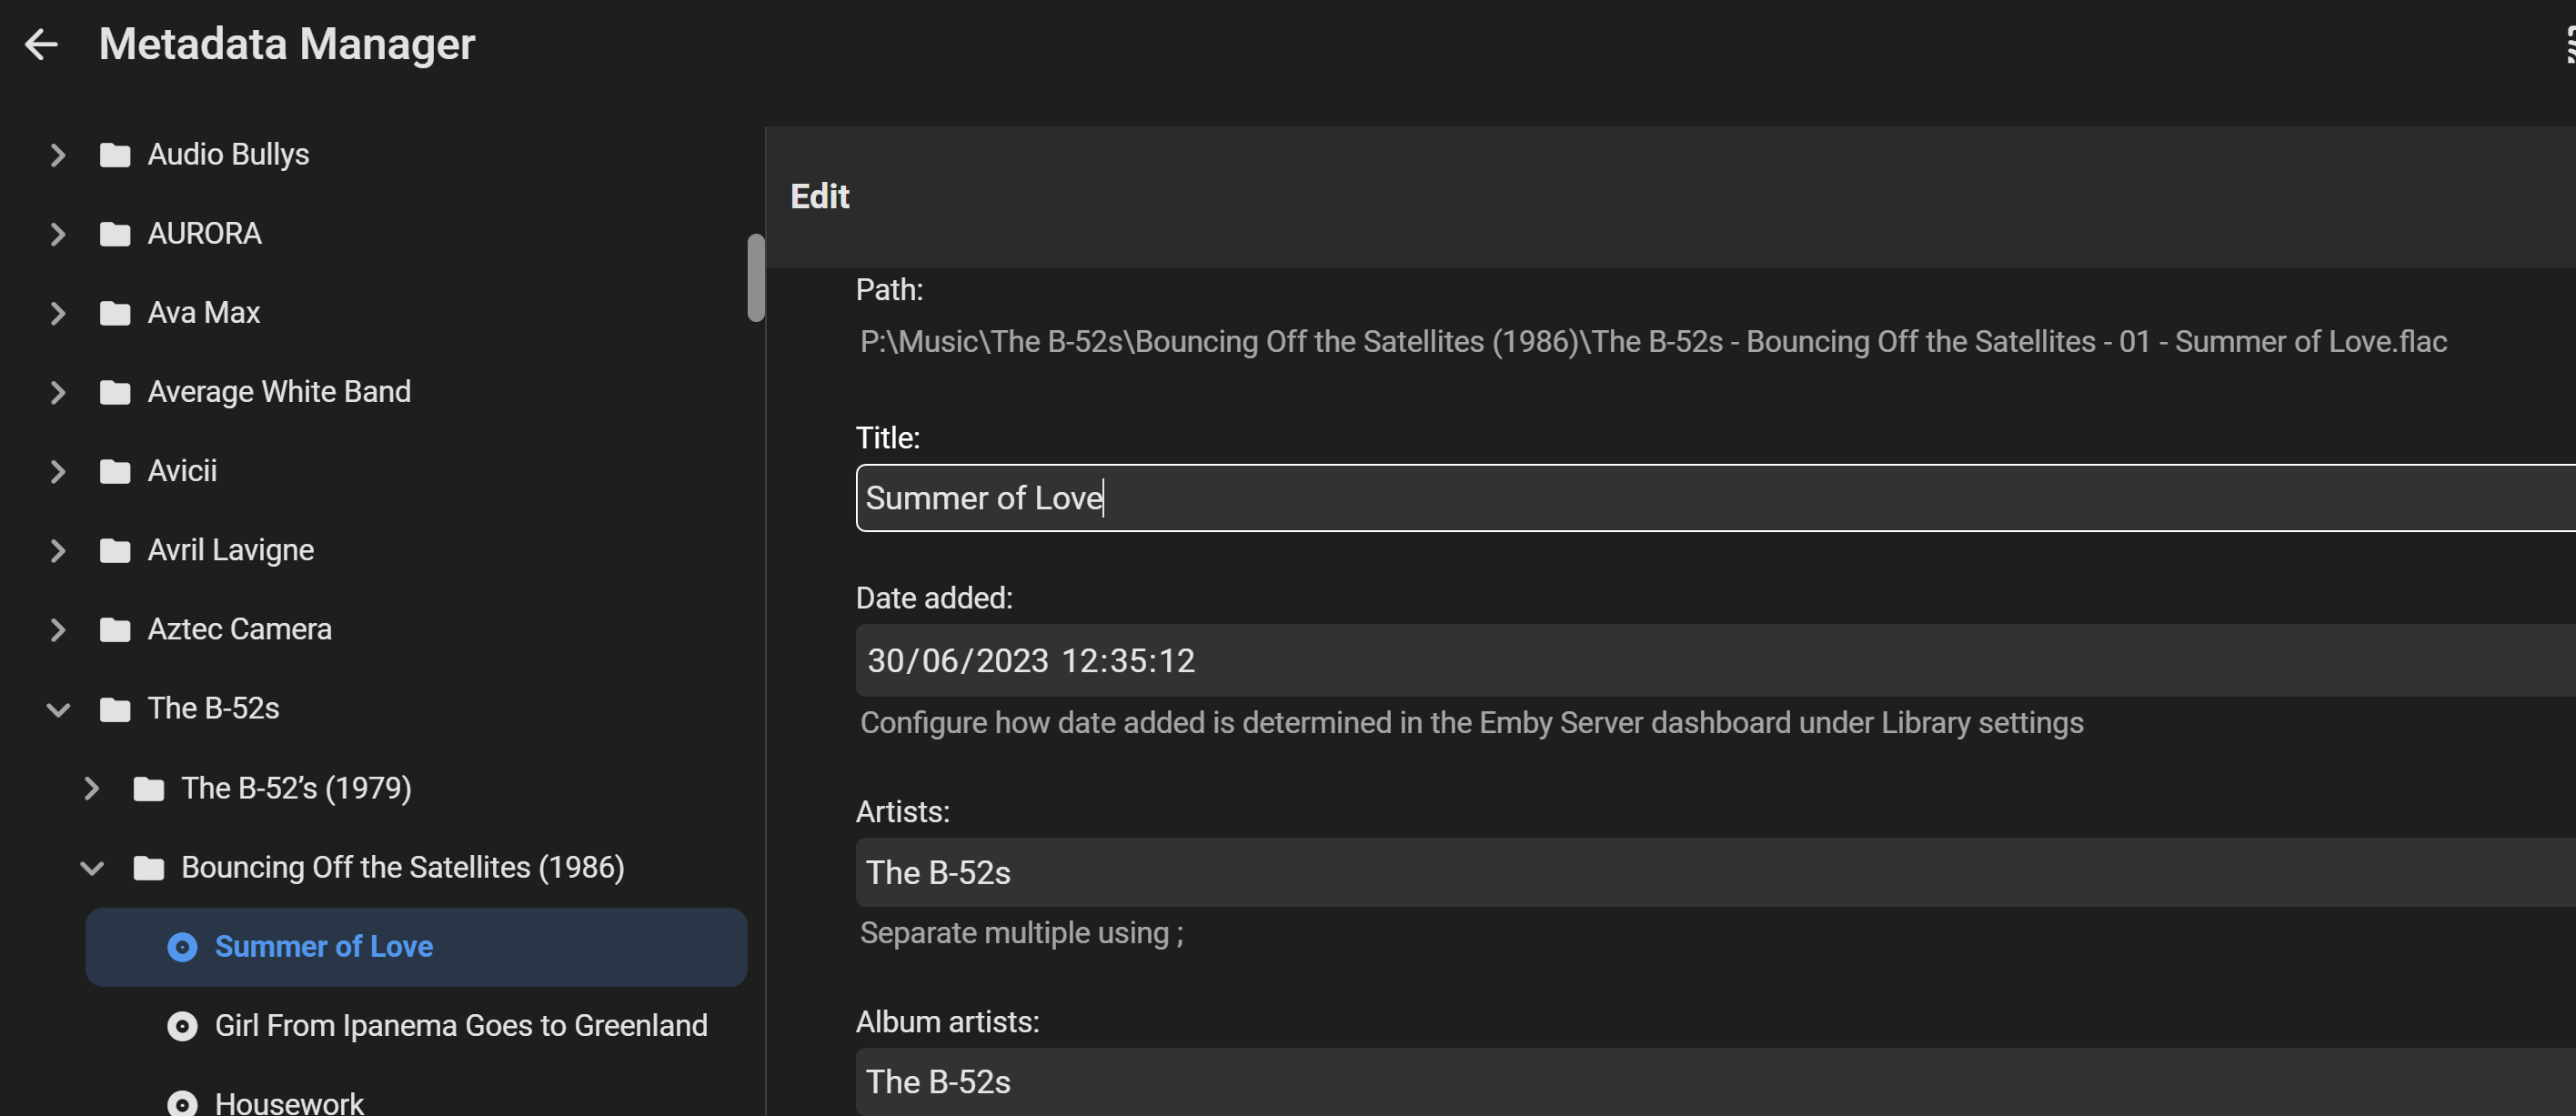
Task: Click the disc icon for Summer of Love
Action: pos(182,947)
